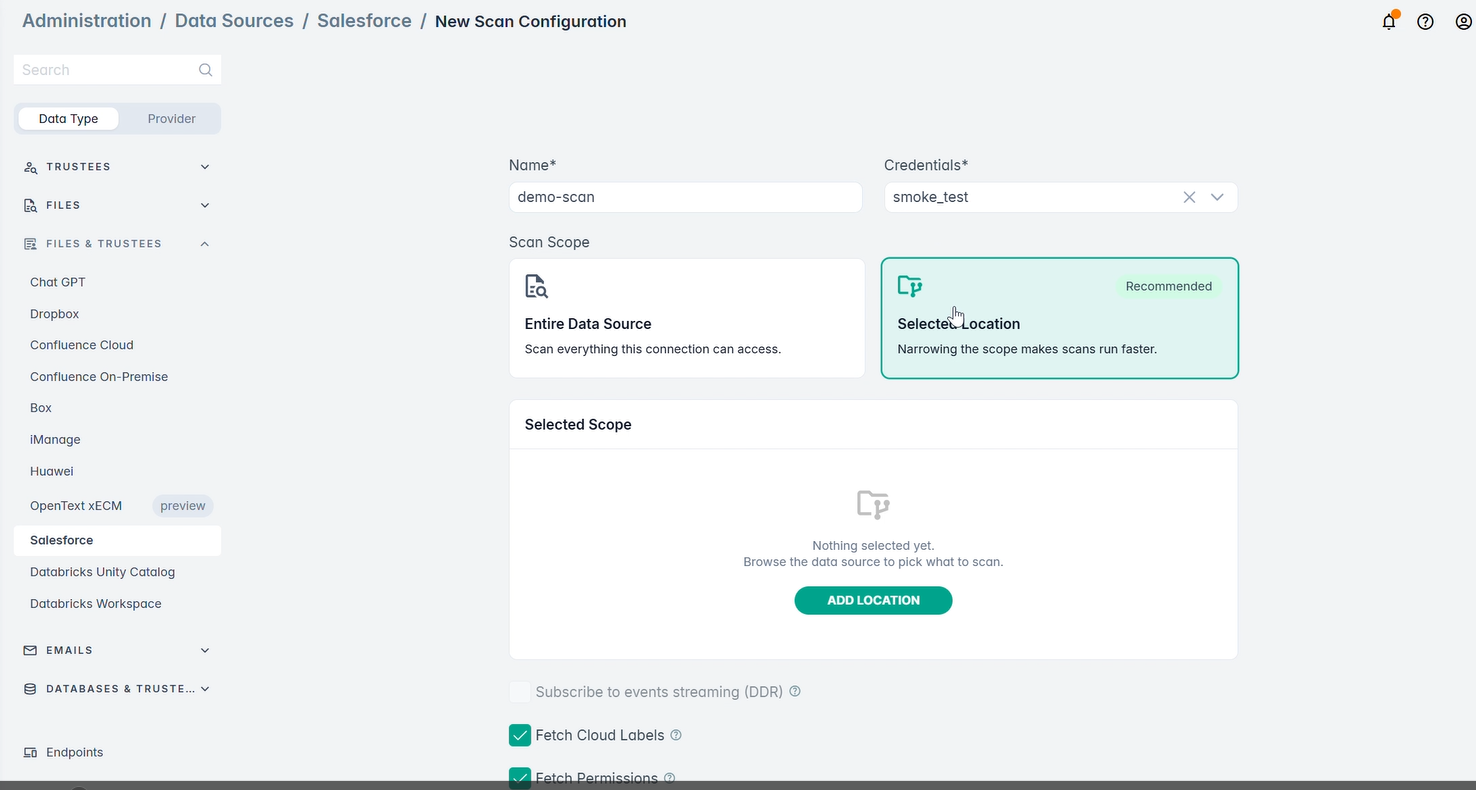Click the Emails envelope icon
This screenshot has width=1476, height=790.
(30, 650)
